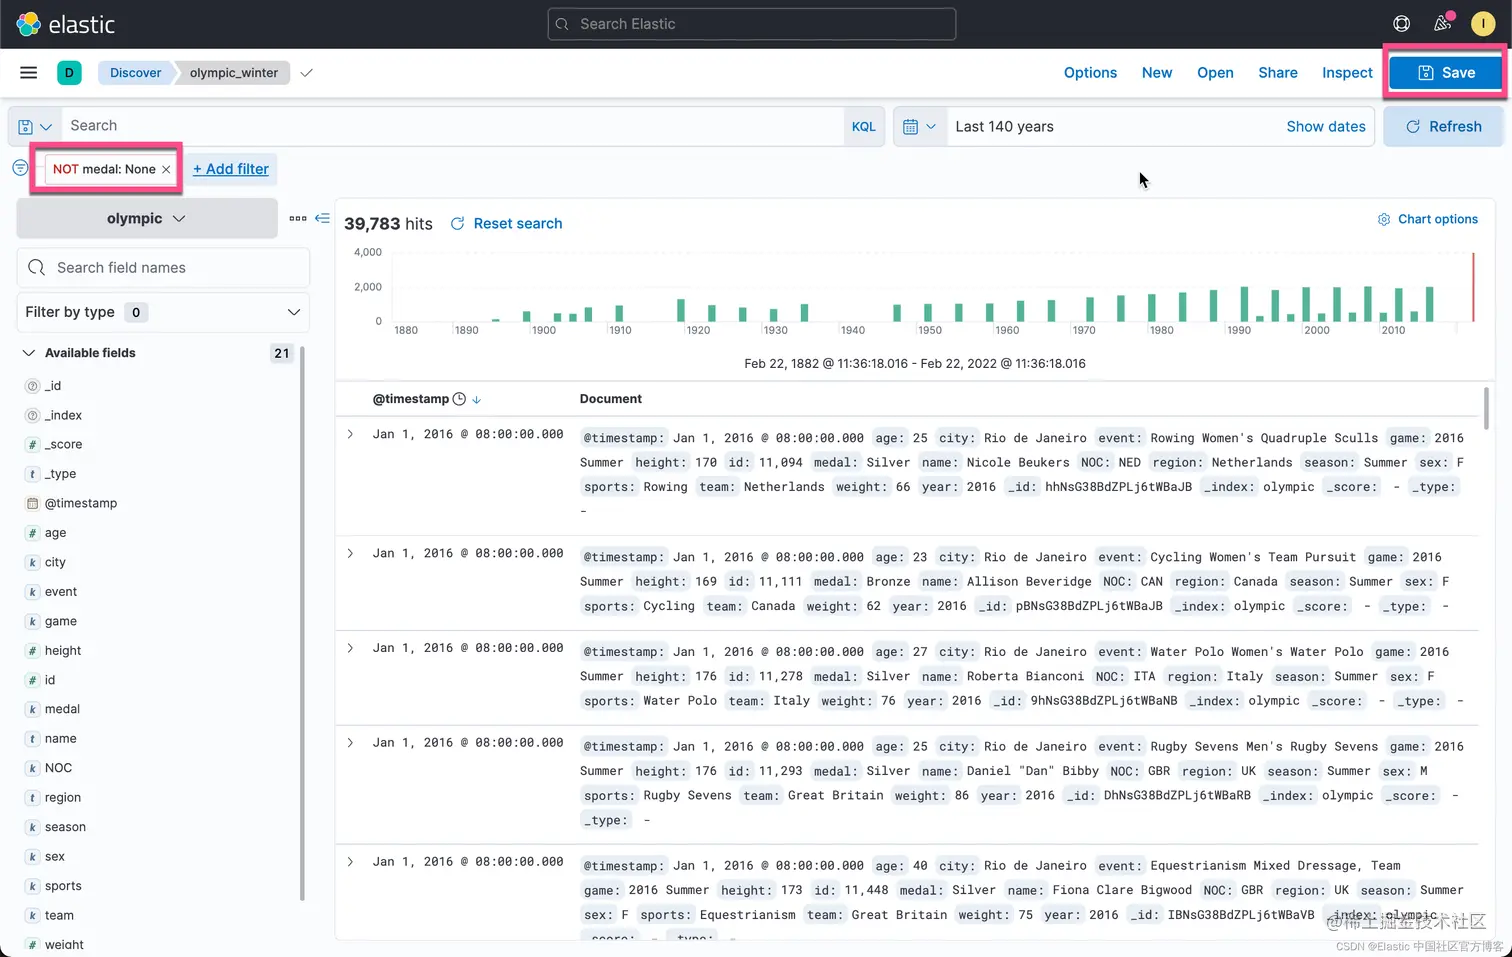The width and height of the screenshot is (1512, 957).
Task: Click the Refresh button
Action: (1443, 127)
